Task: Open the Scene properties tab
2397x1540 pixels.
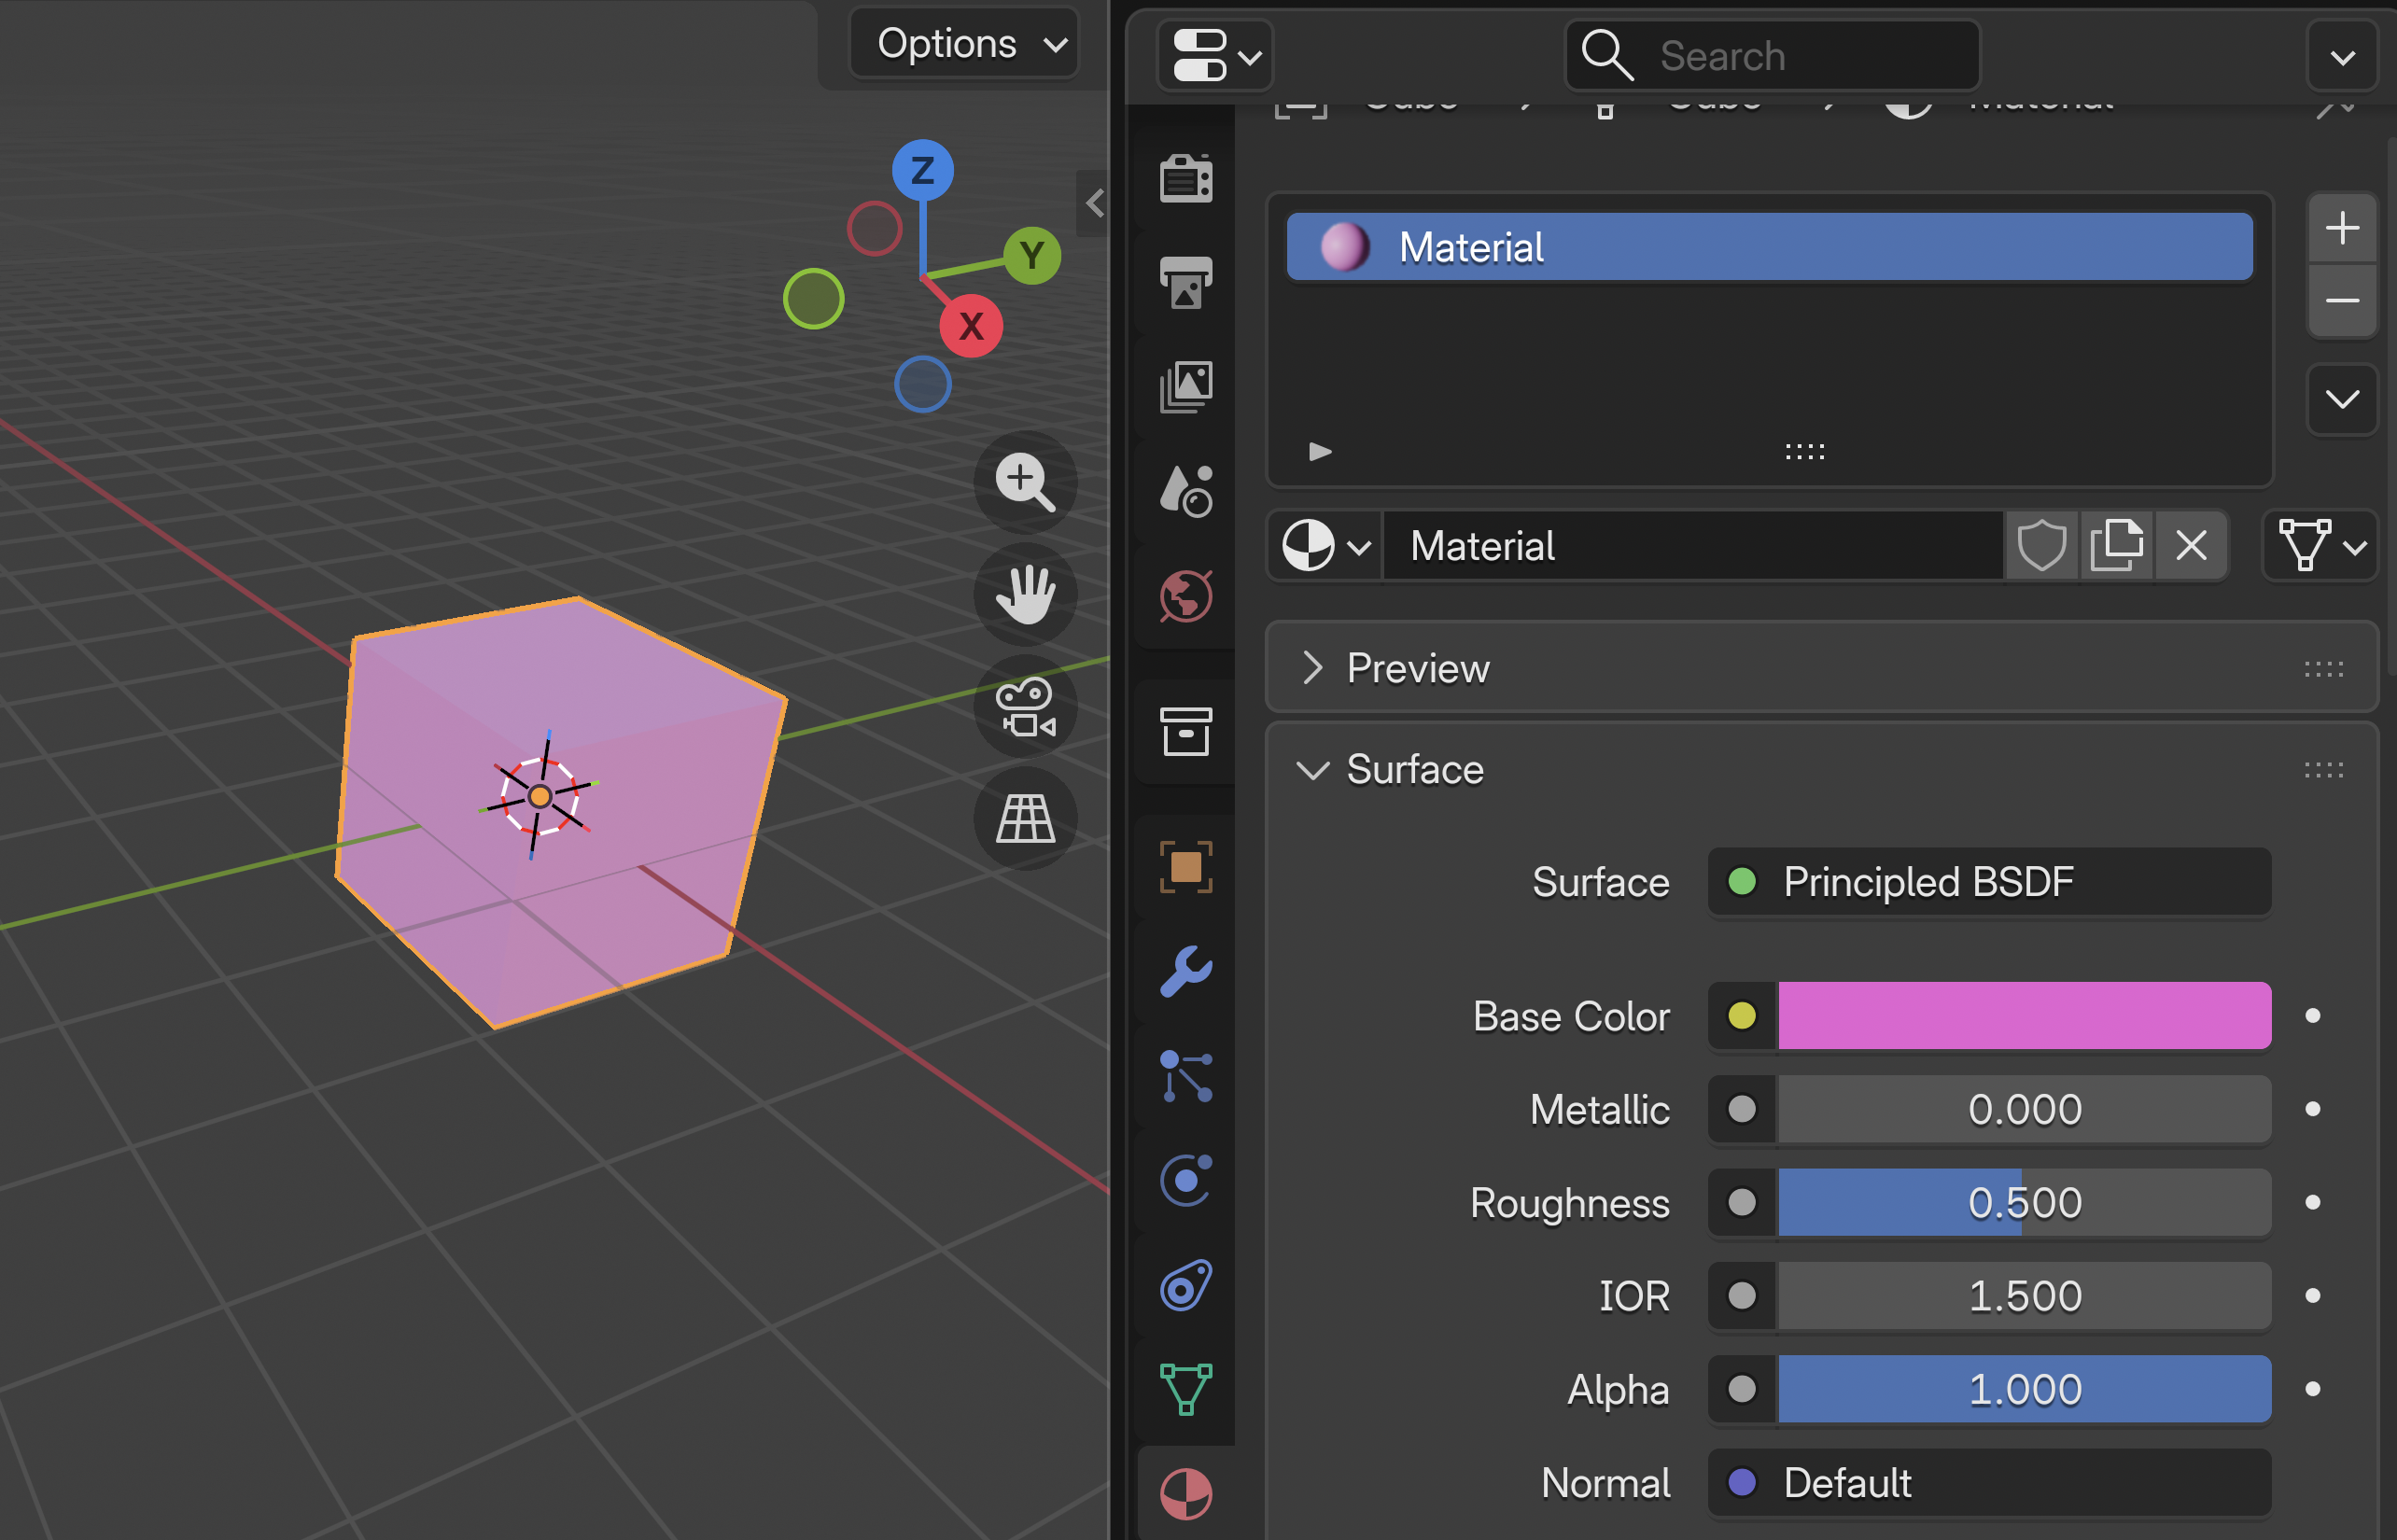Action: [1186, 491]
